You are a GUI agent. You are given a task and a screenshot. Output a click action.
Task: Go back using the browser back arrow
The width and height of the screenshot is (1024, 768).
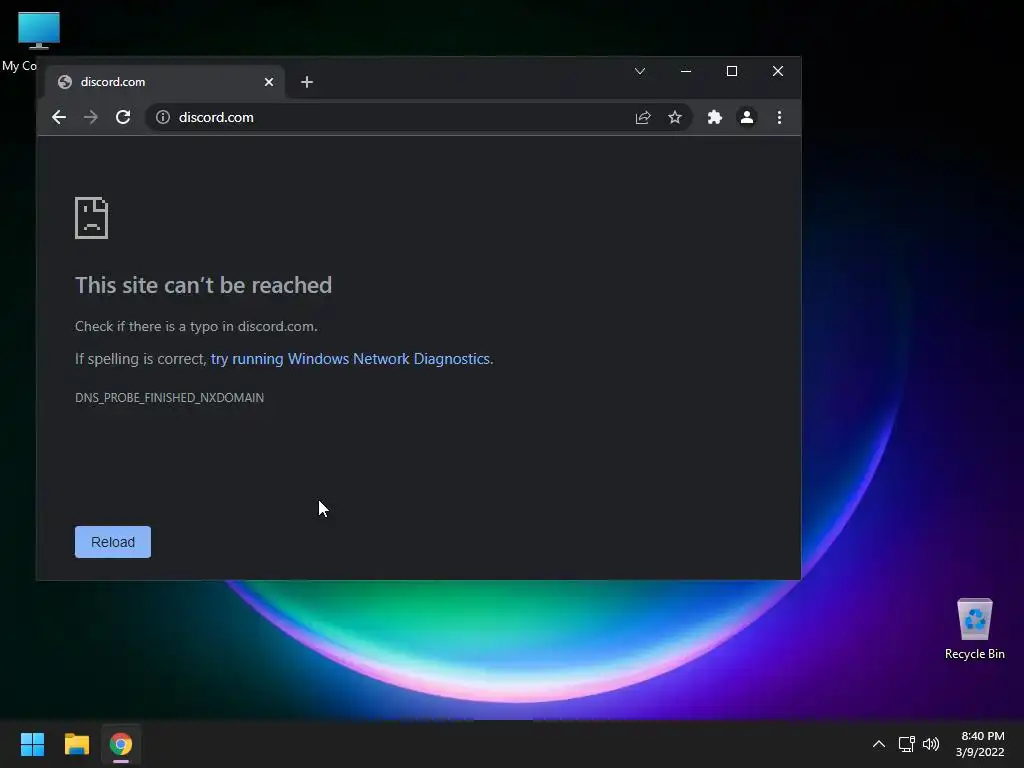pyautogui.click(x=59, y=117)
